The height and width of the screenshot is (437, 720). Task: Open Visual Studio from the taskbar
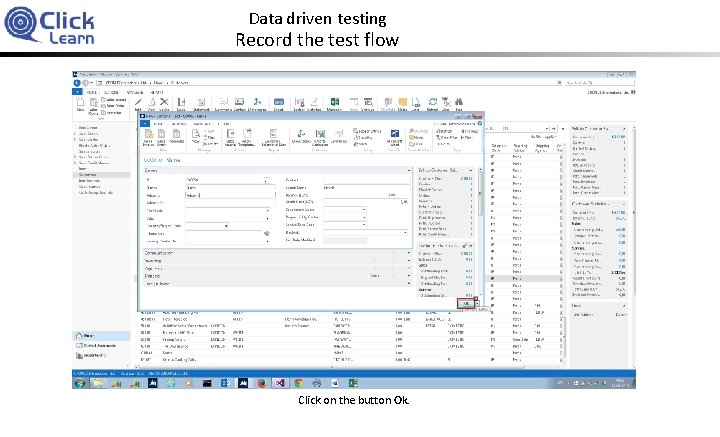coord(280,383)
